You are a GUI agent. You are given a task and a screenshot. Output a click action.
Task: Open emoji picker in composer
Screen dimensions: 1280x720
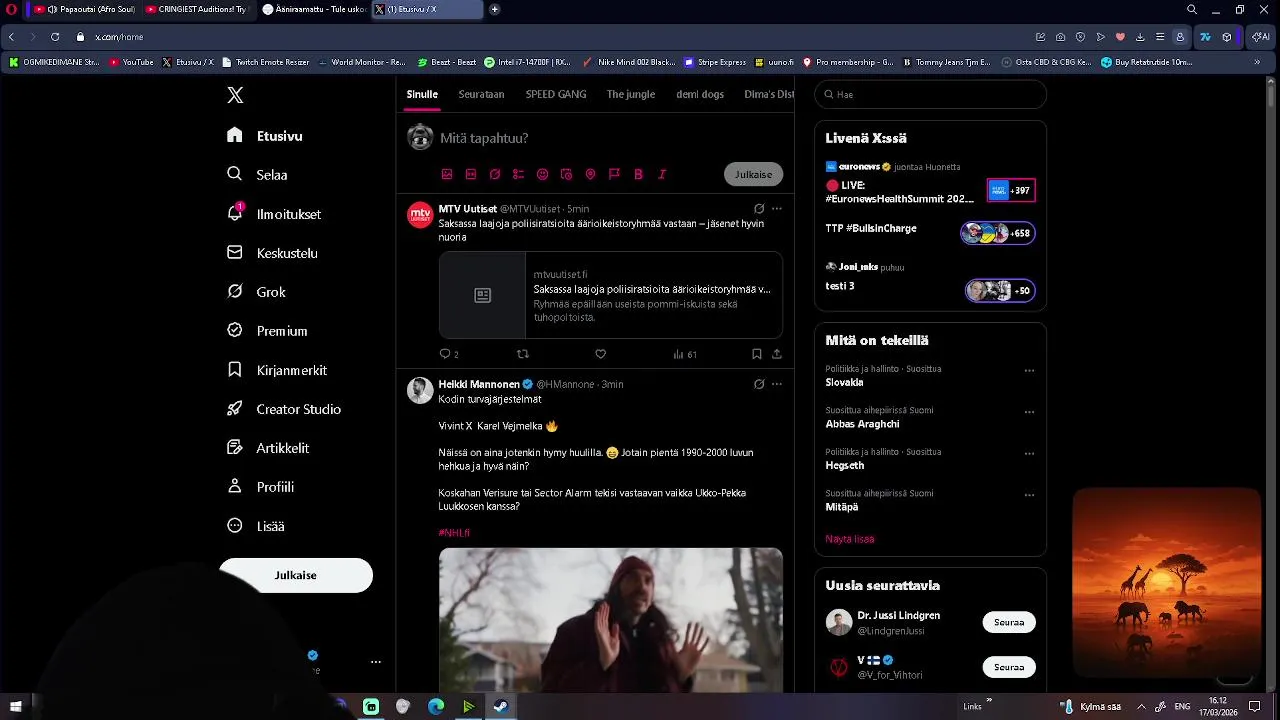tap(542, 174)
